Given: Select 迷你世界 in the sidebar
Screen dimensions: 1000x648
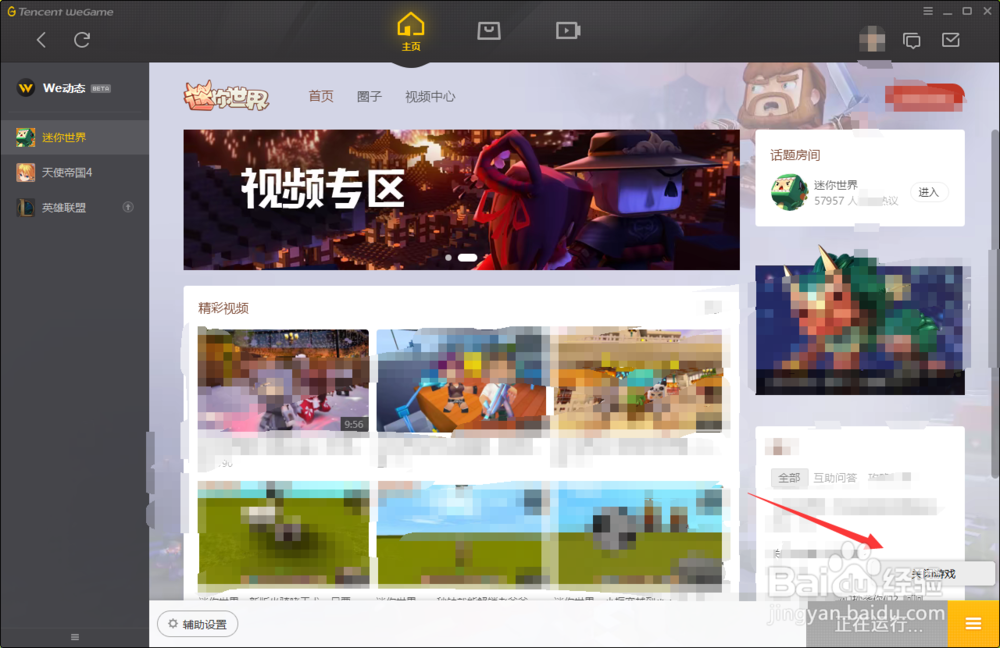Looking at the screenshot, I should (x=75, y=136).
